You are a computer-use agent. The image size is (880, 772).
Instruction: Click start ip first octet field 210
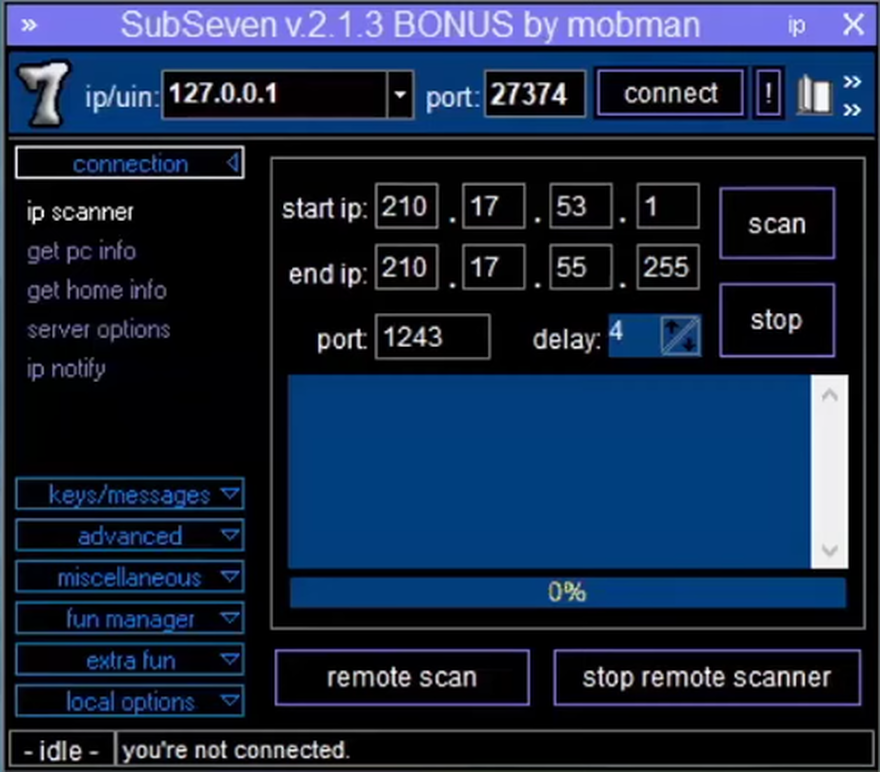coord(406,206)
